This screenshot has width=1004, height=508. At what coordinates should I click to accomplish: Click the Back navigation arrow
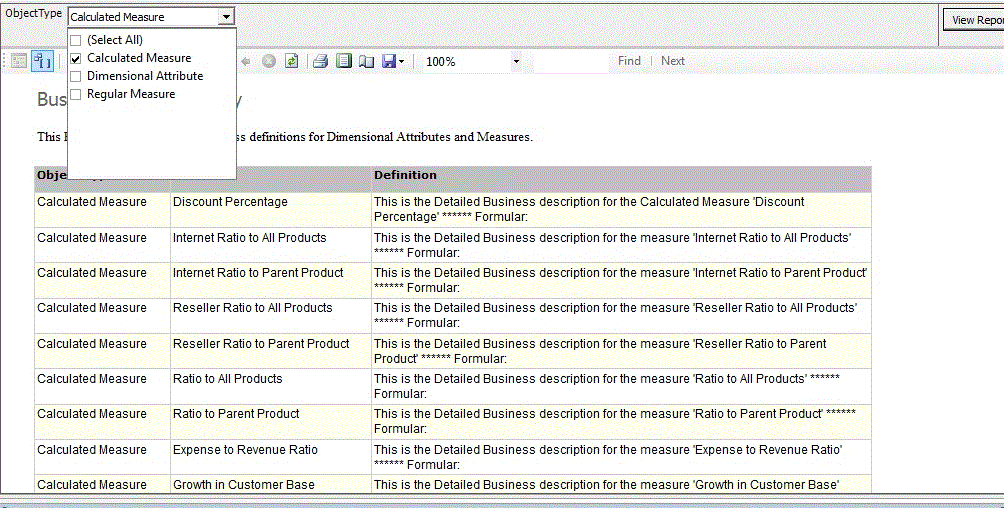pyautogui.click(x=246, y=61)
